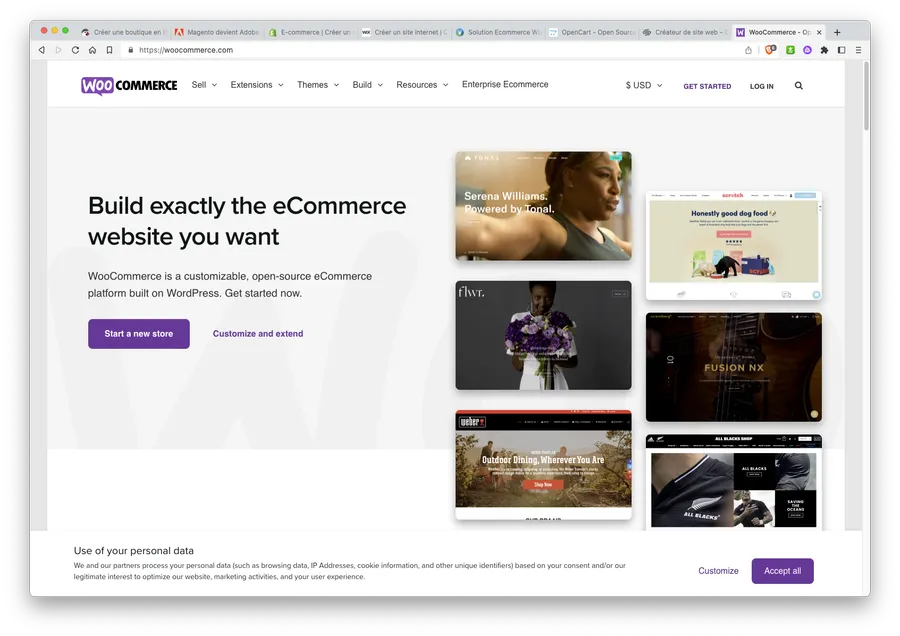The height and width of the screenshot is (636, 900).
Task: Click the green extension icon in toolbar
Action: (x=790, y=50)
